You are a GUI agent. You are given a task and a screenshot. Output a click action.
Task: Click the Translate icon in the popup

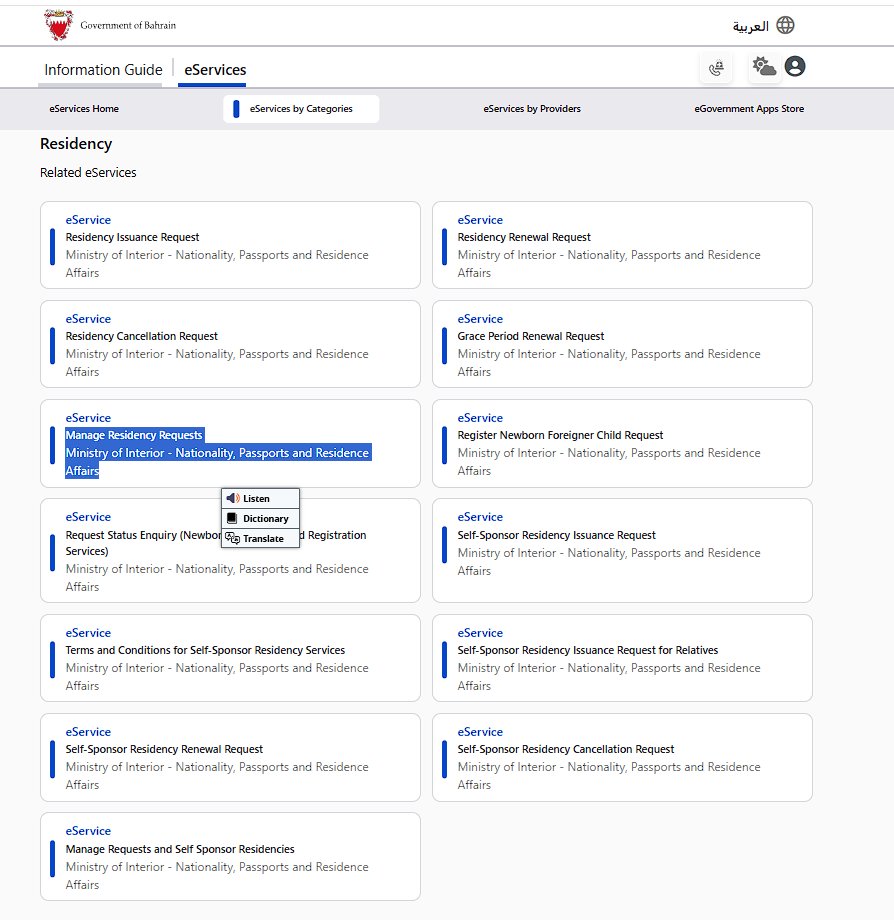232,538
